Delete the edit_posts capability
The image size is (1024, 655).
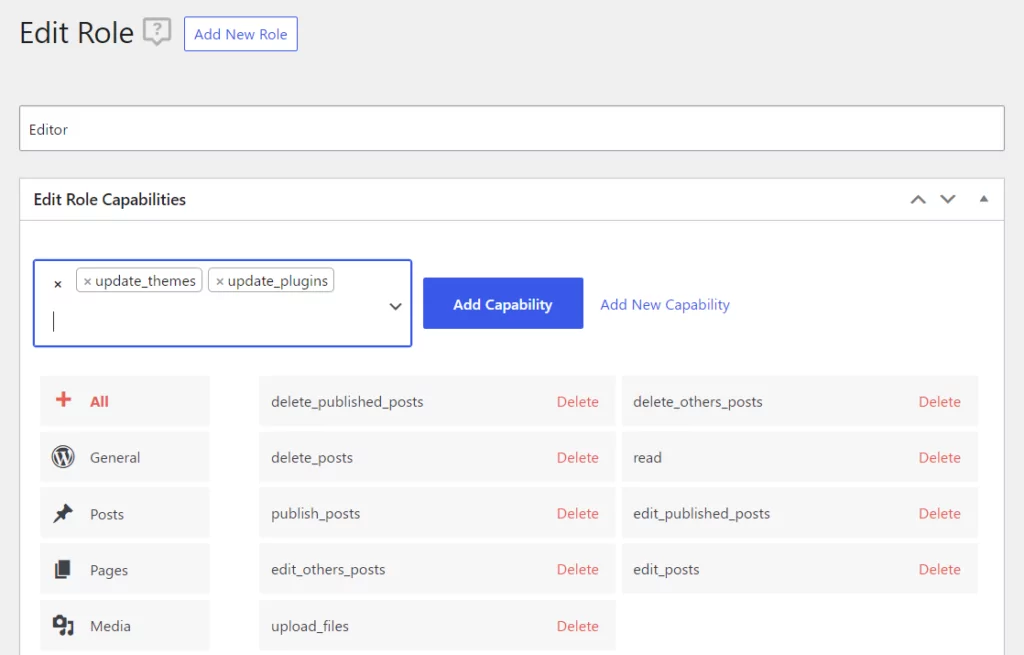(x=939, y=569)
